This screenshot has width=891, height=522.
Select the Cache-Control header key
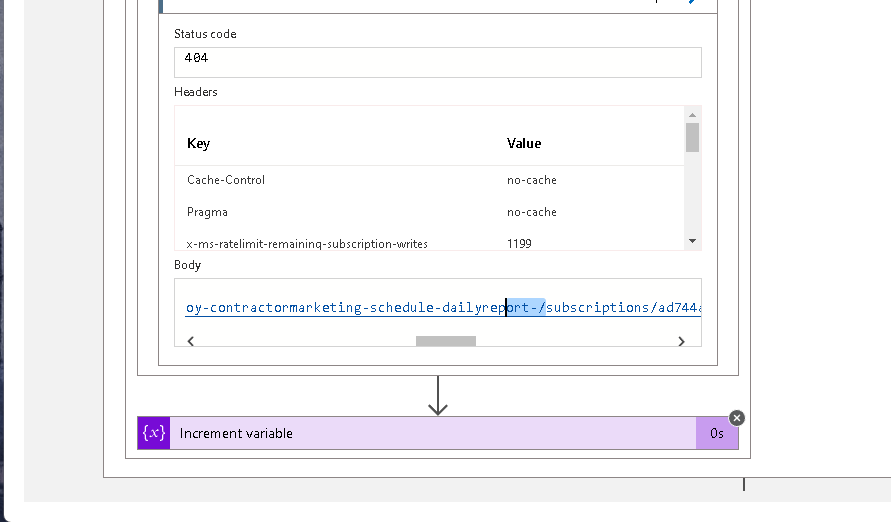coord(226,180)
